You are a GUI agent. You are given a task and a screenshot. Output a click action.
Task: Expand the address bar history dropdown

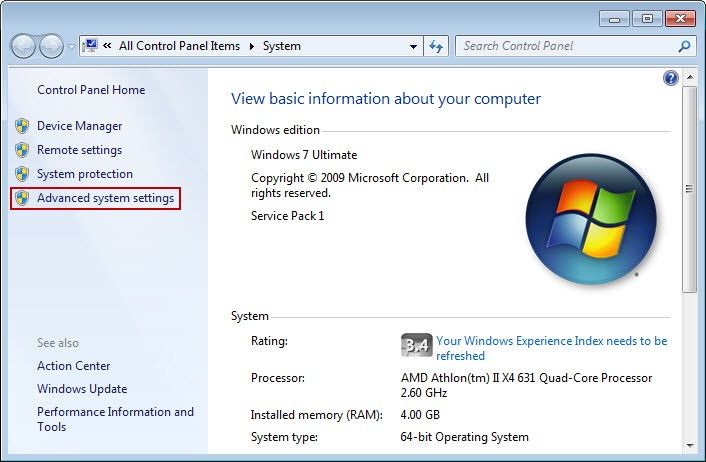click(413, 46)
